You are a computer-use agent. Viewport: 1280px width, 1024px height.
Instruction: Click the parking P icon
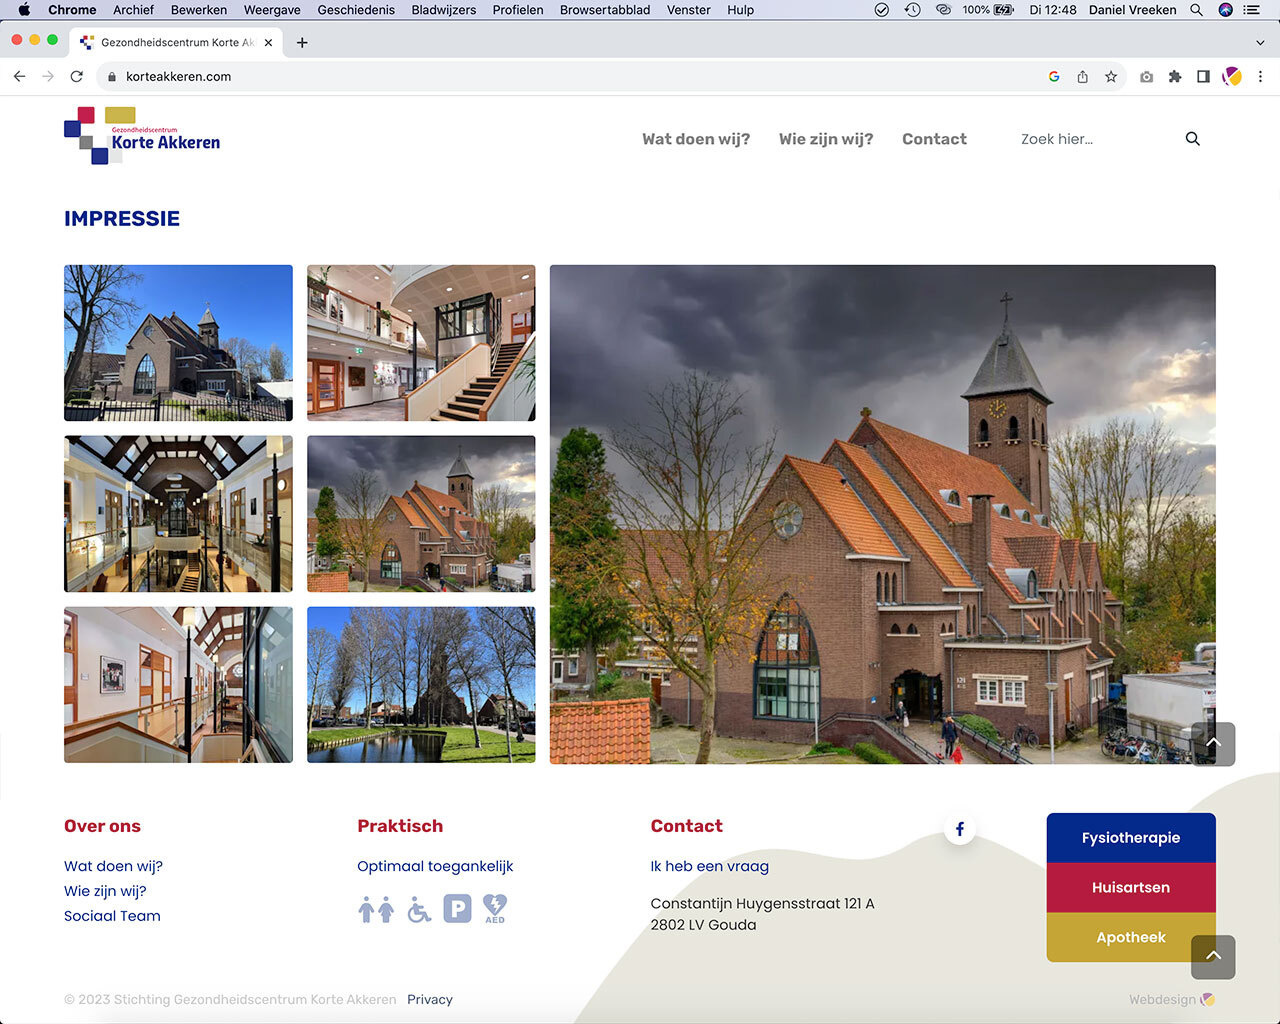pyautogui.click(x=457, y=909)
